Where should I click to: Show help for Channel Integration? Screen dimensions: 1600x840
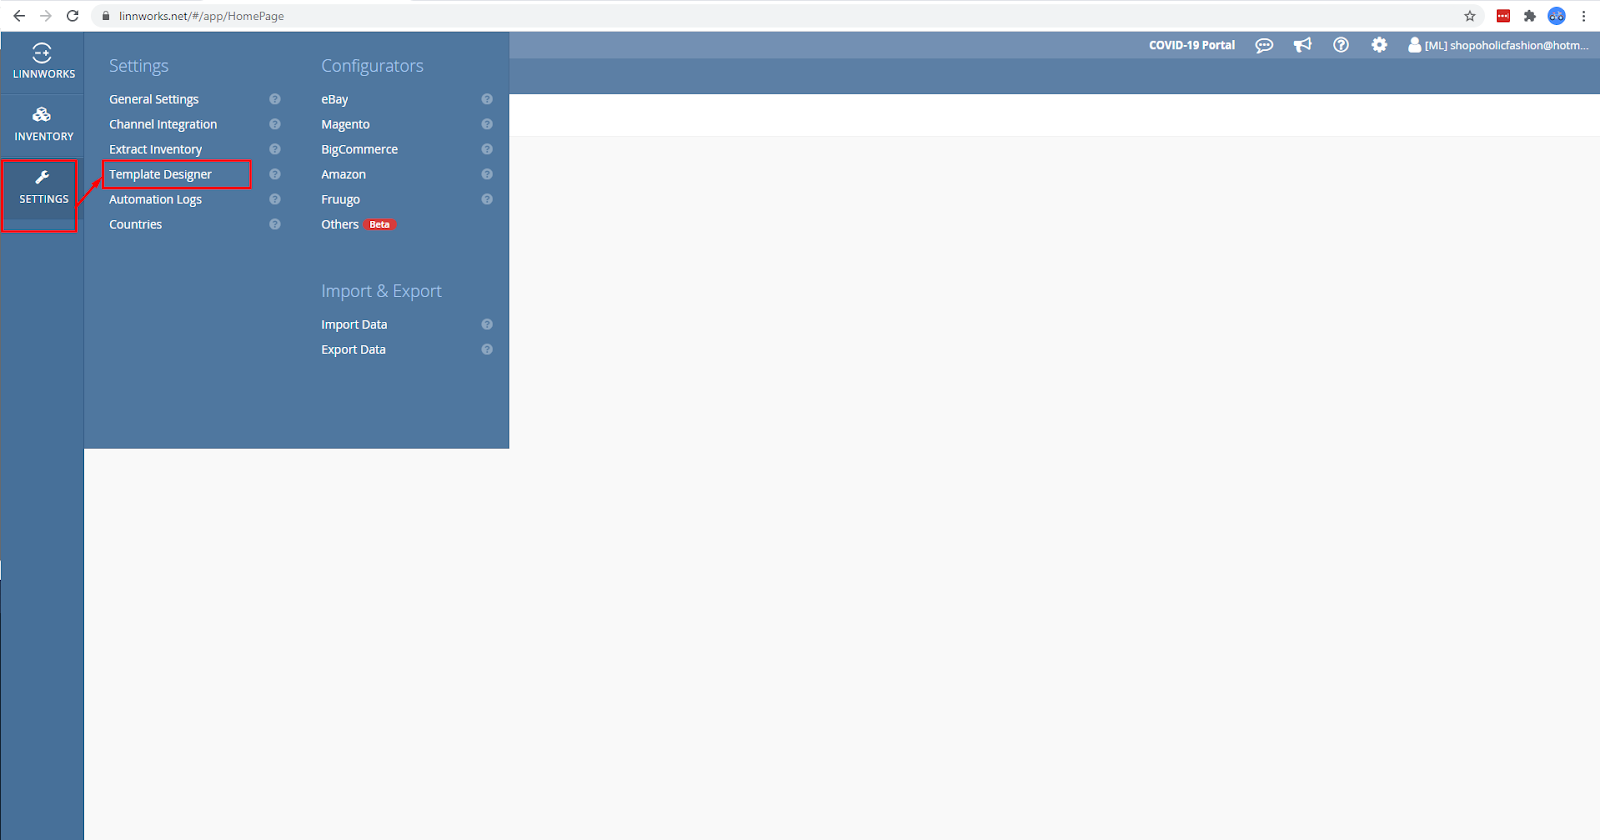click(275, 124)
